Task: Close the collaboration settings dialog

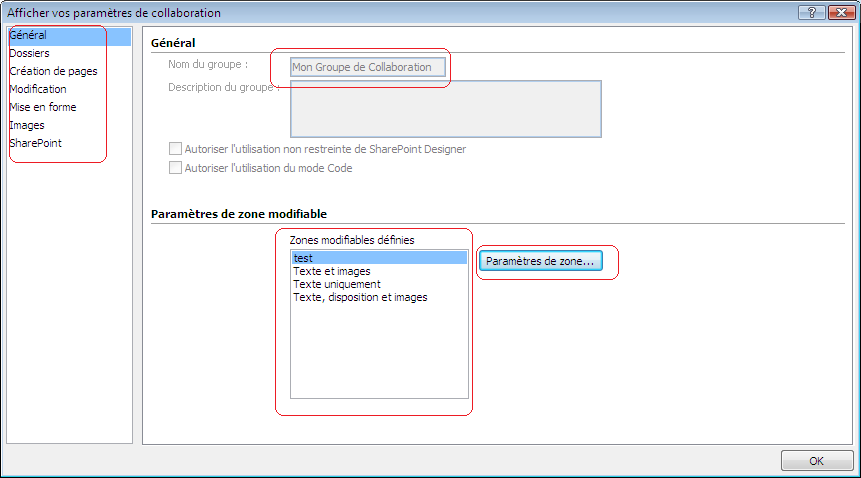Action: [x=838, y=12]
